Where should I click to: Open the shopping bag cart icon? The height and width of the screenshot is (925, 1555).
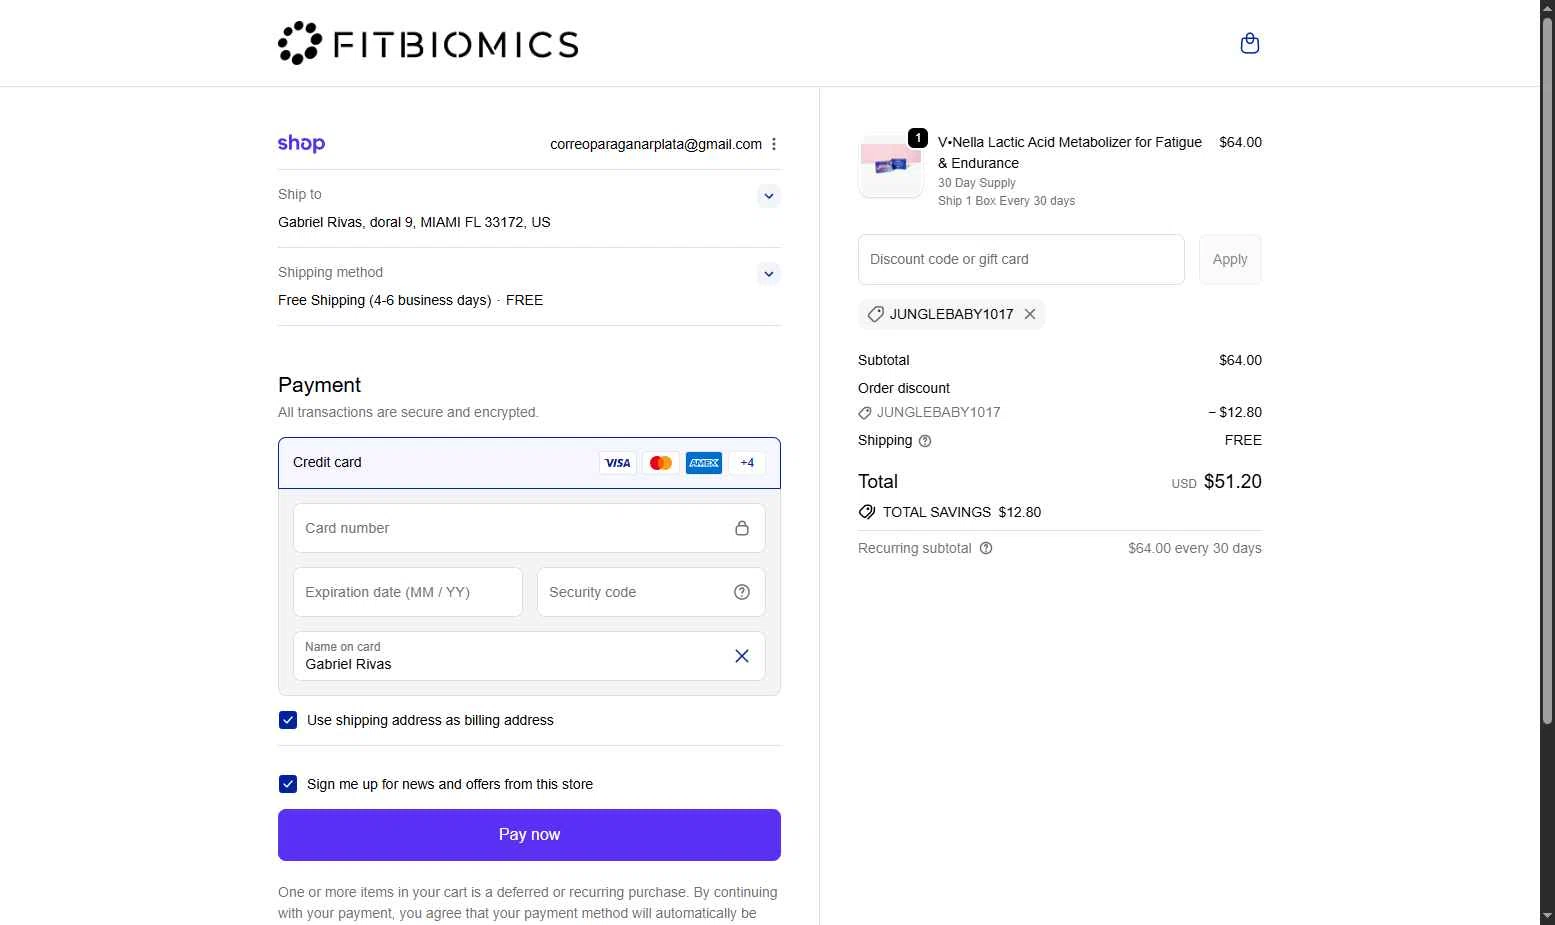pyautogui.click(x=1249, y=43)
